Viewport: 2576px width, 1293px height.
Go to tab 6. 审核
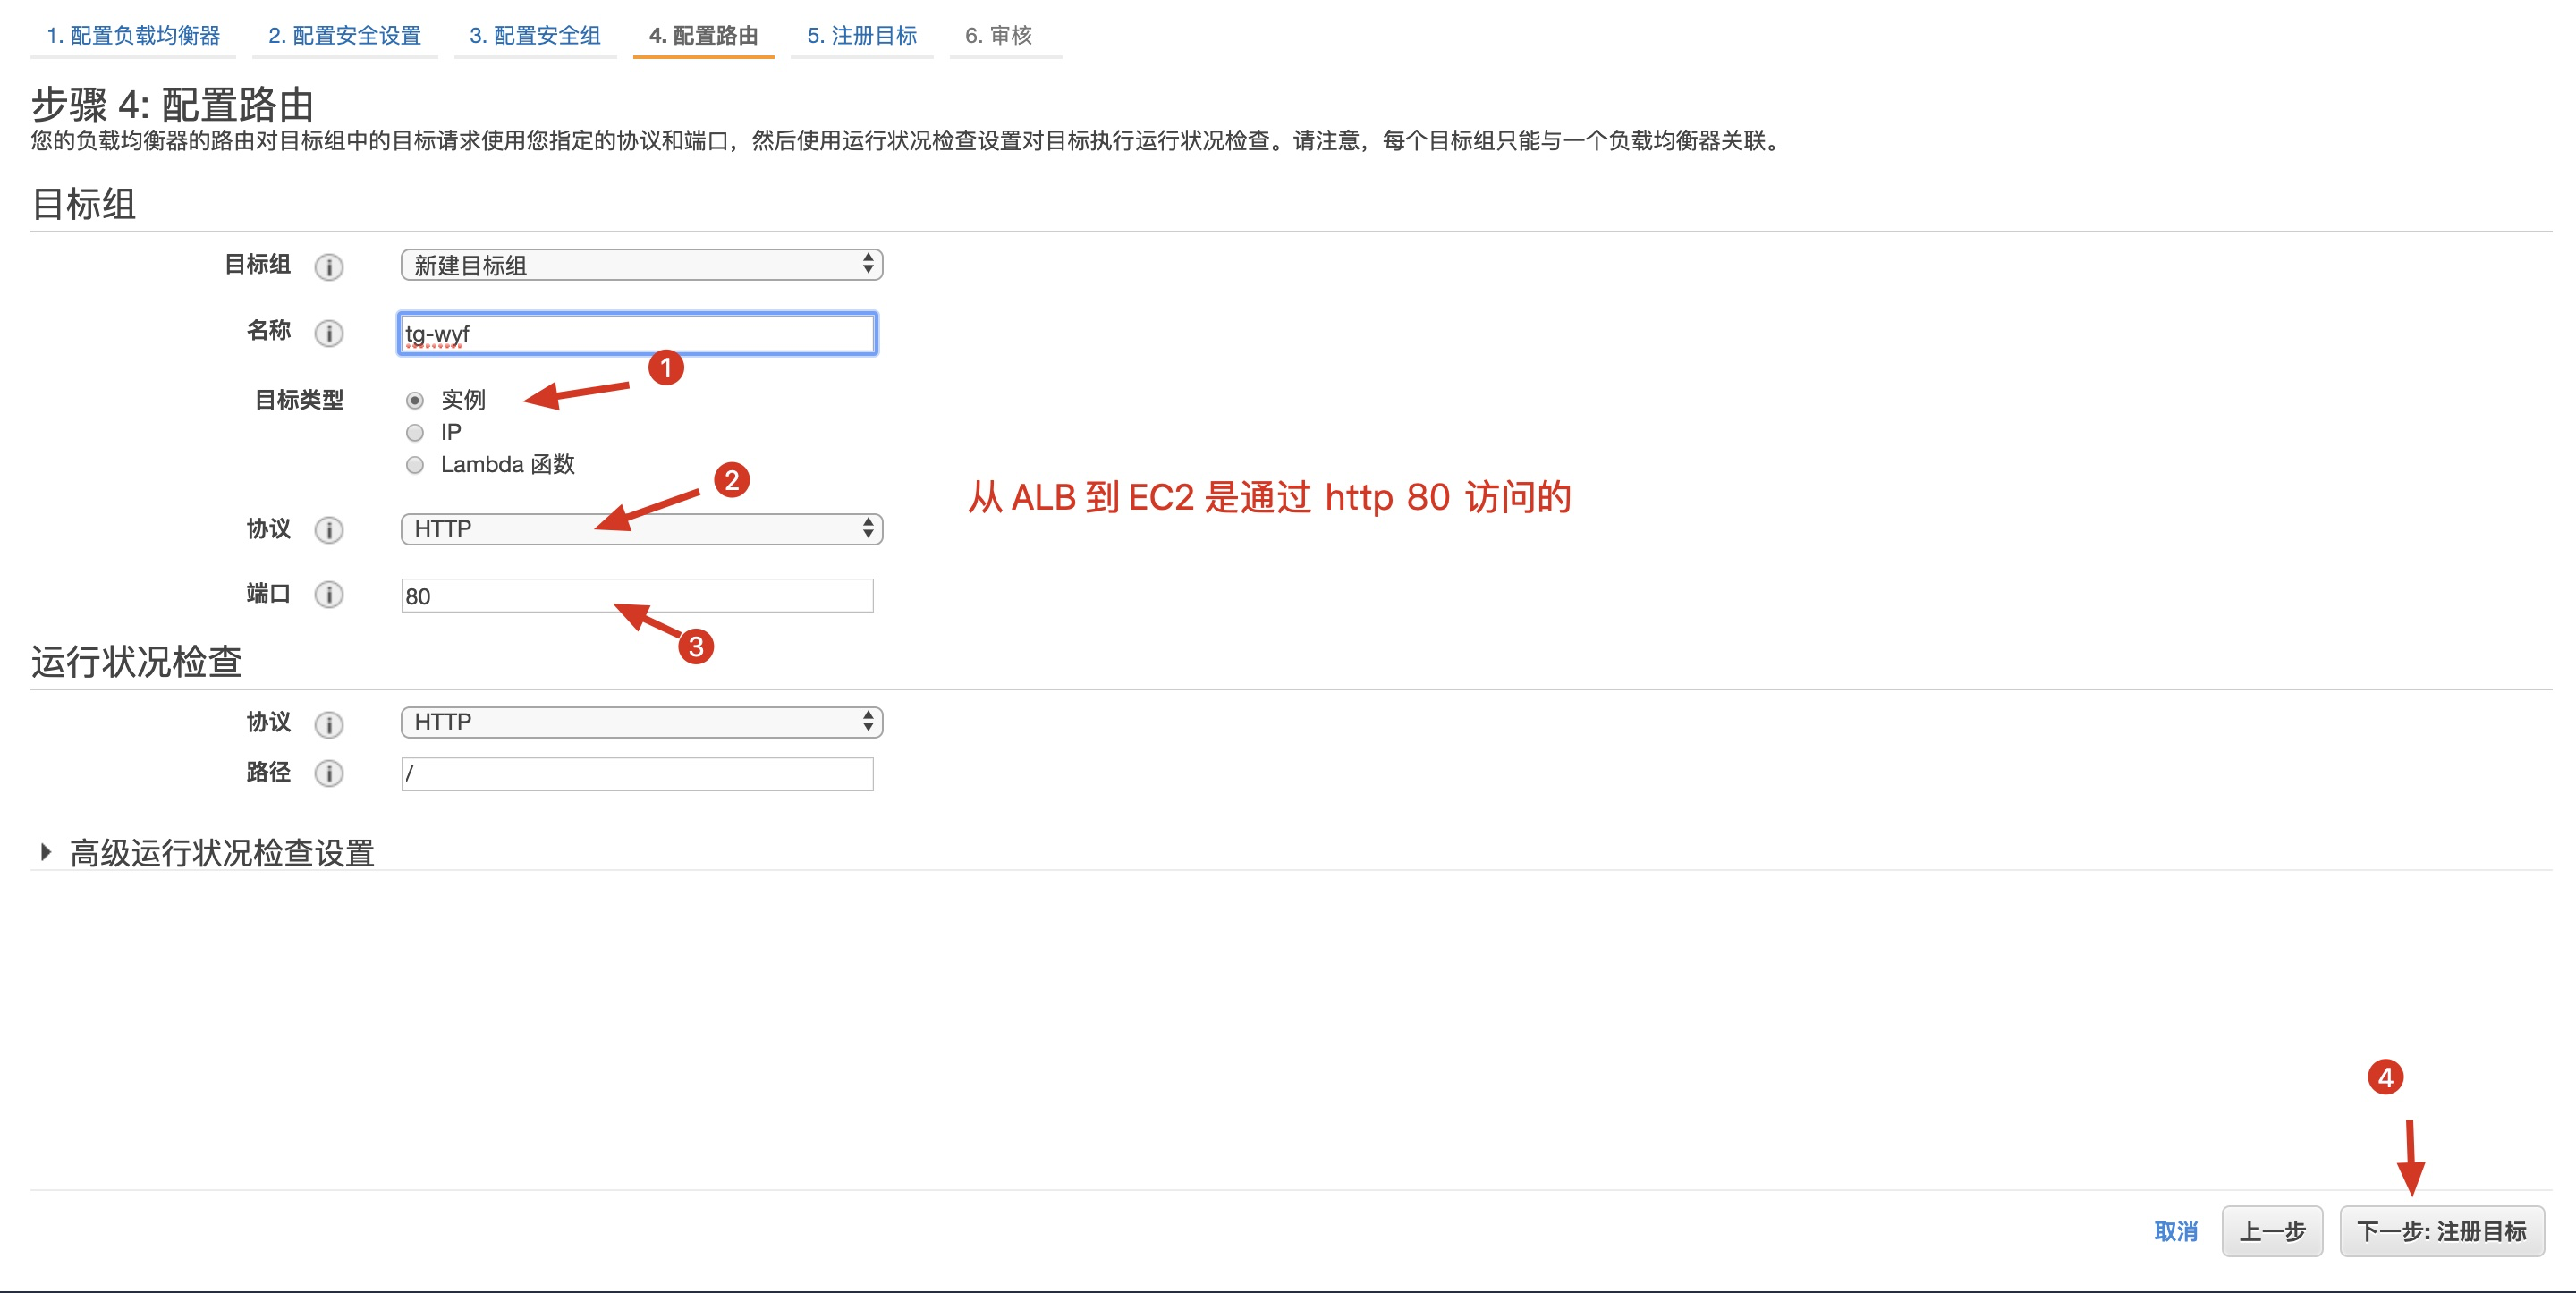pyautogui.click(x=998, y=36)
